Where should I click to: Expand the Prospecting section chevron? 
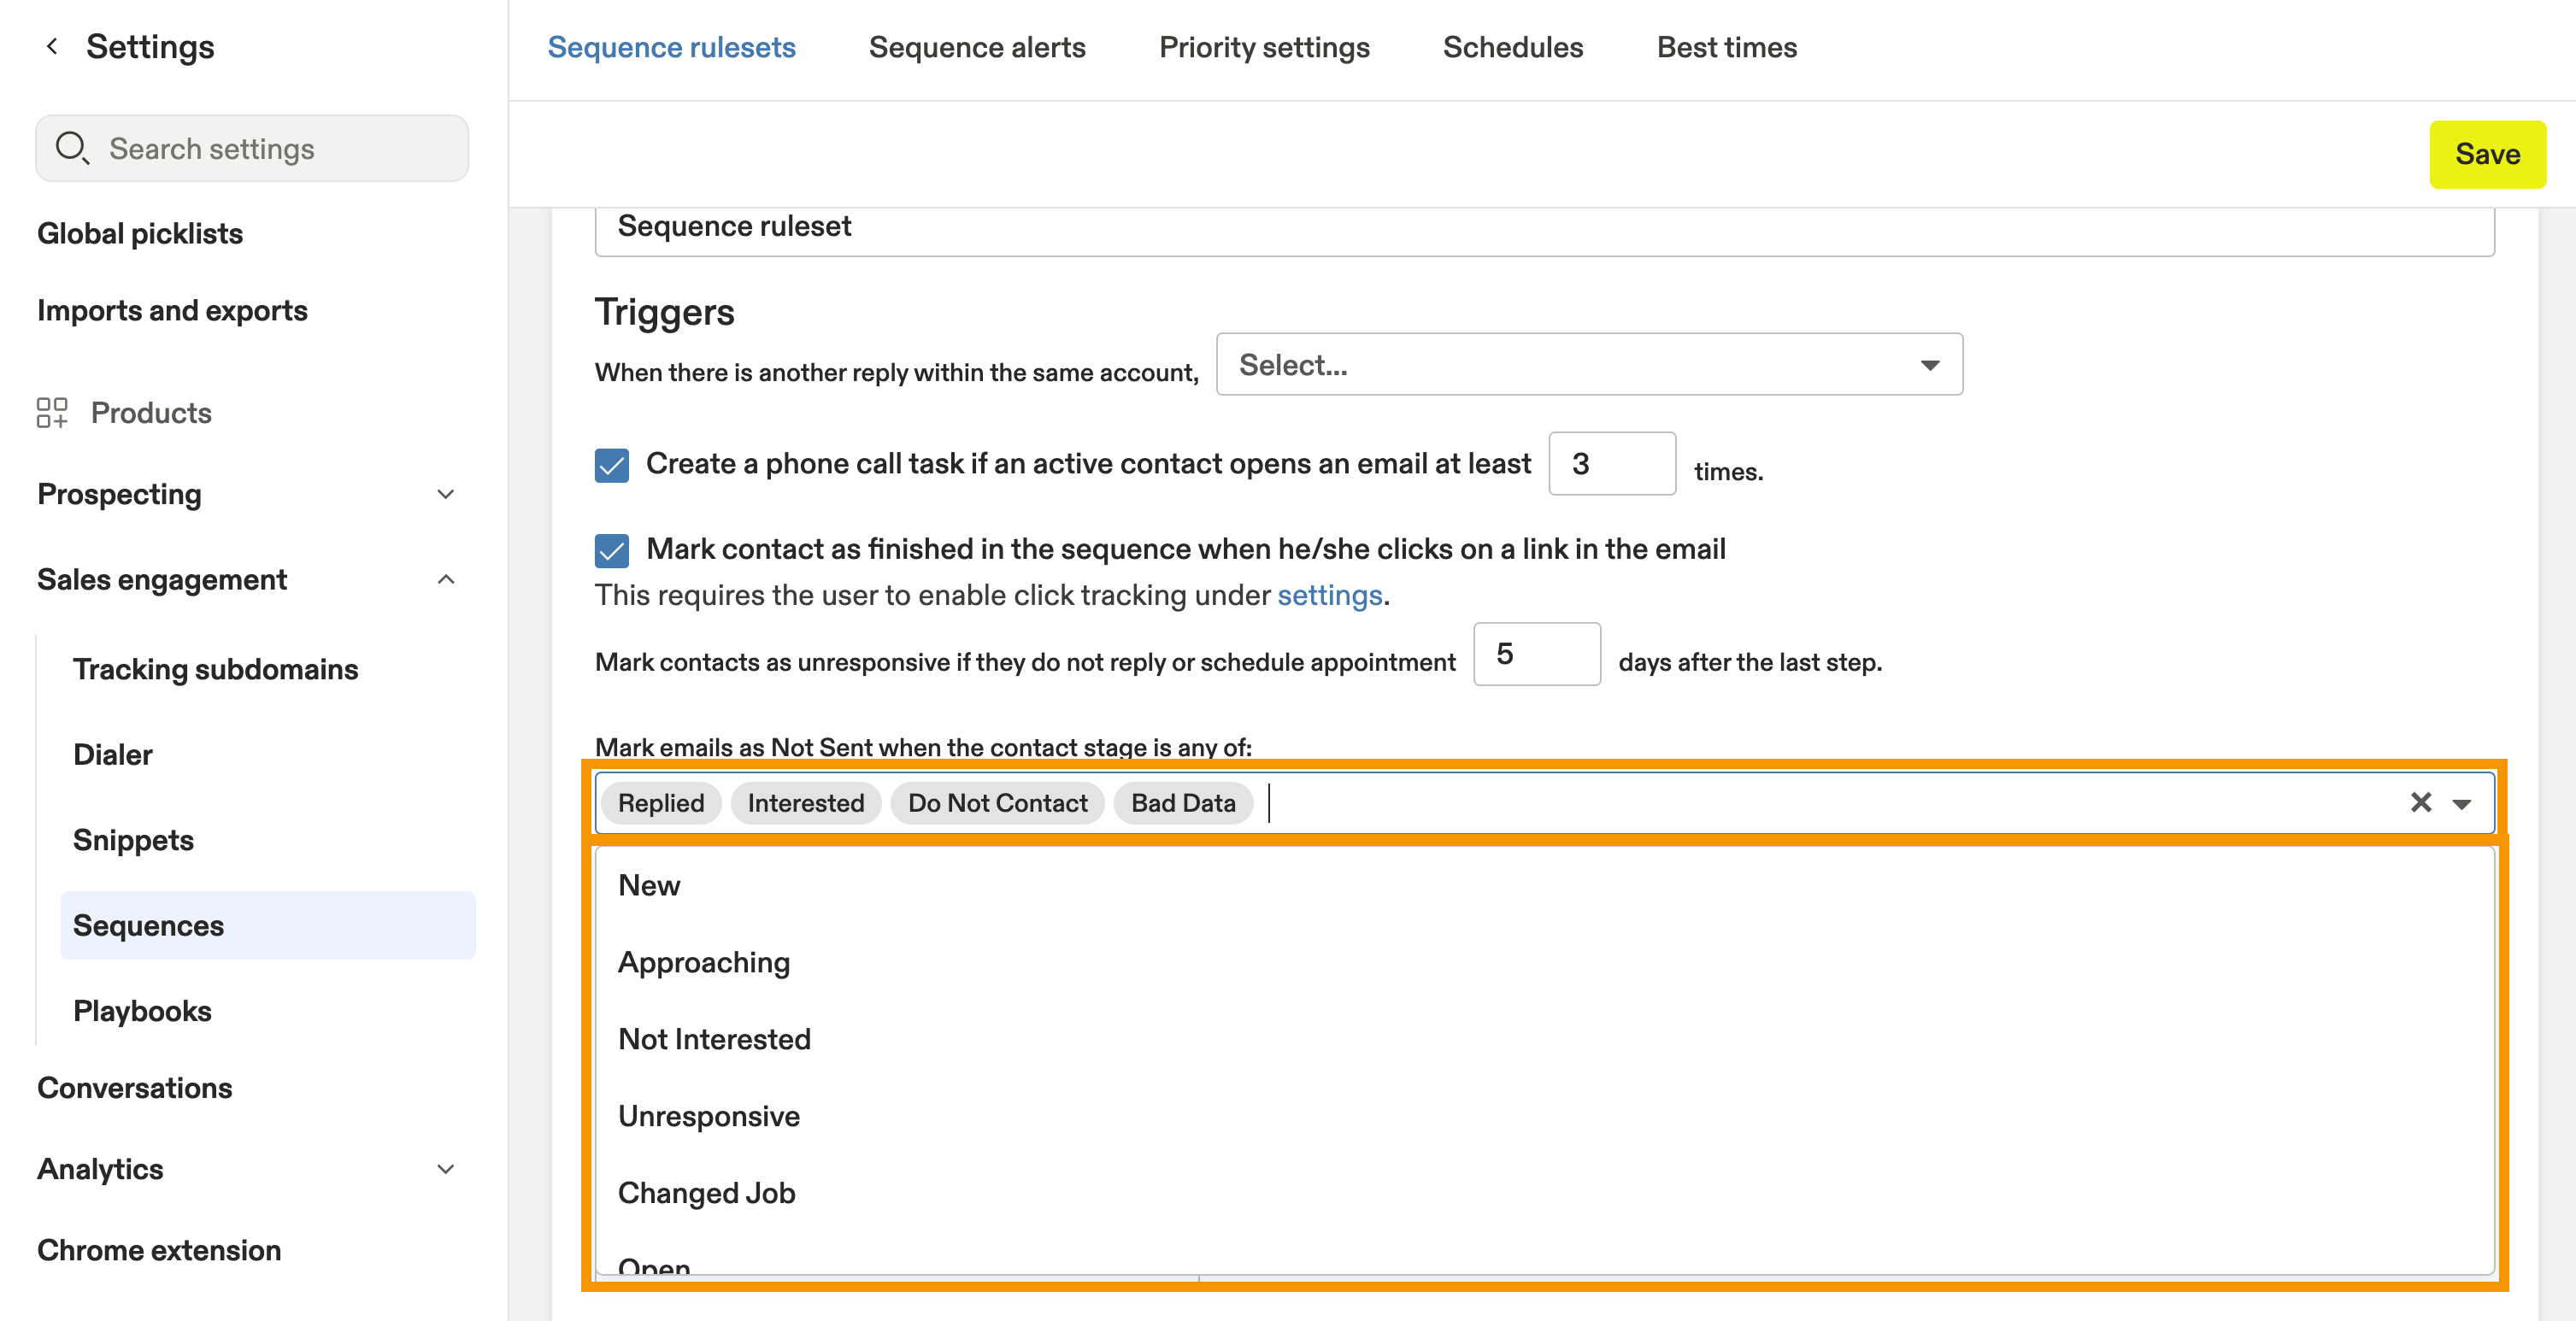click(446, 494)
